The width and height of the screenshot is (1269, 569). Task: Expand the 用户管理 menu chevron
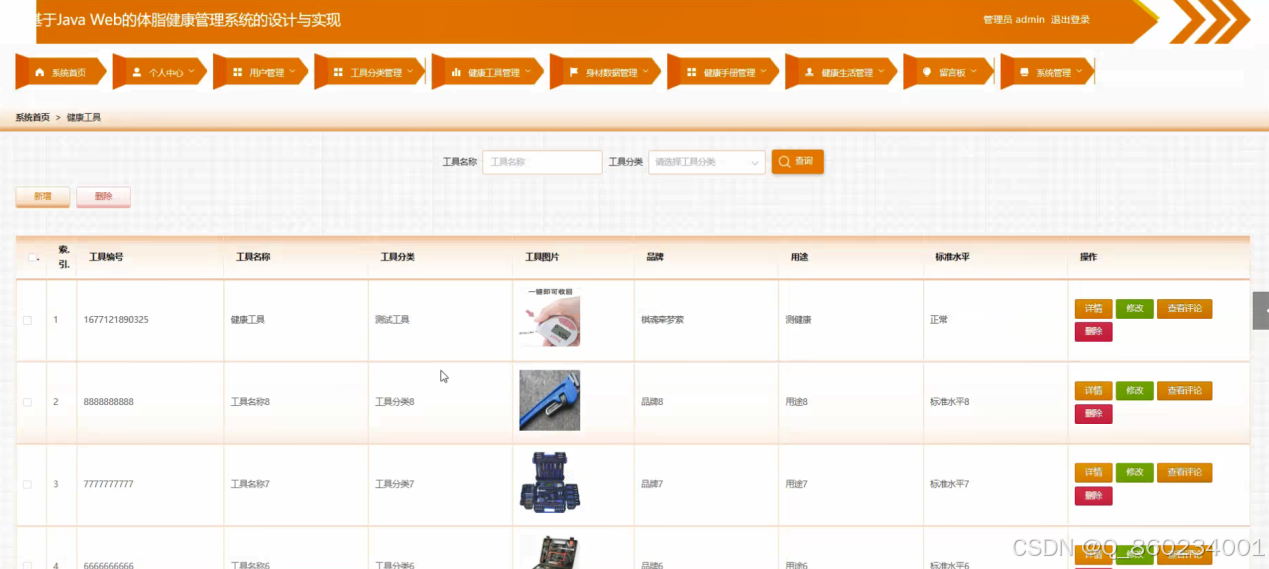point(293,72)
